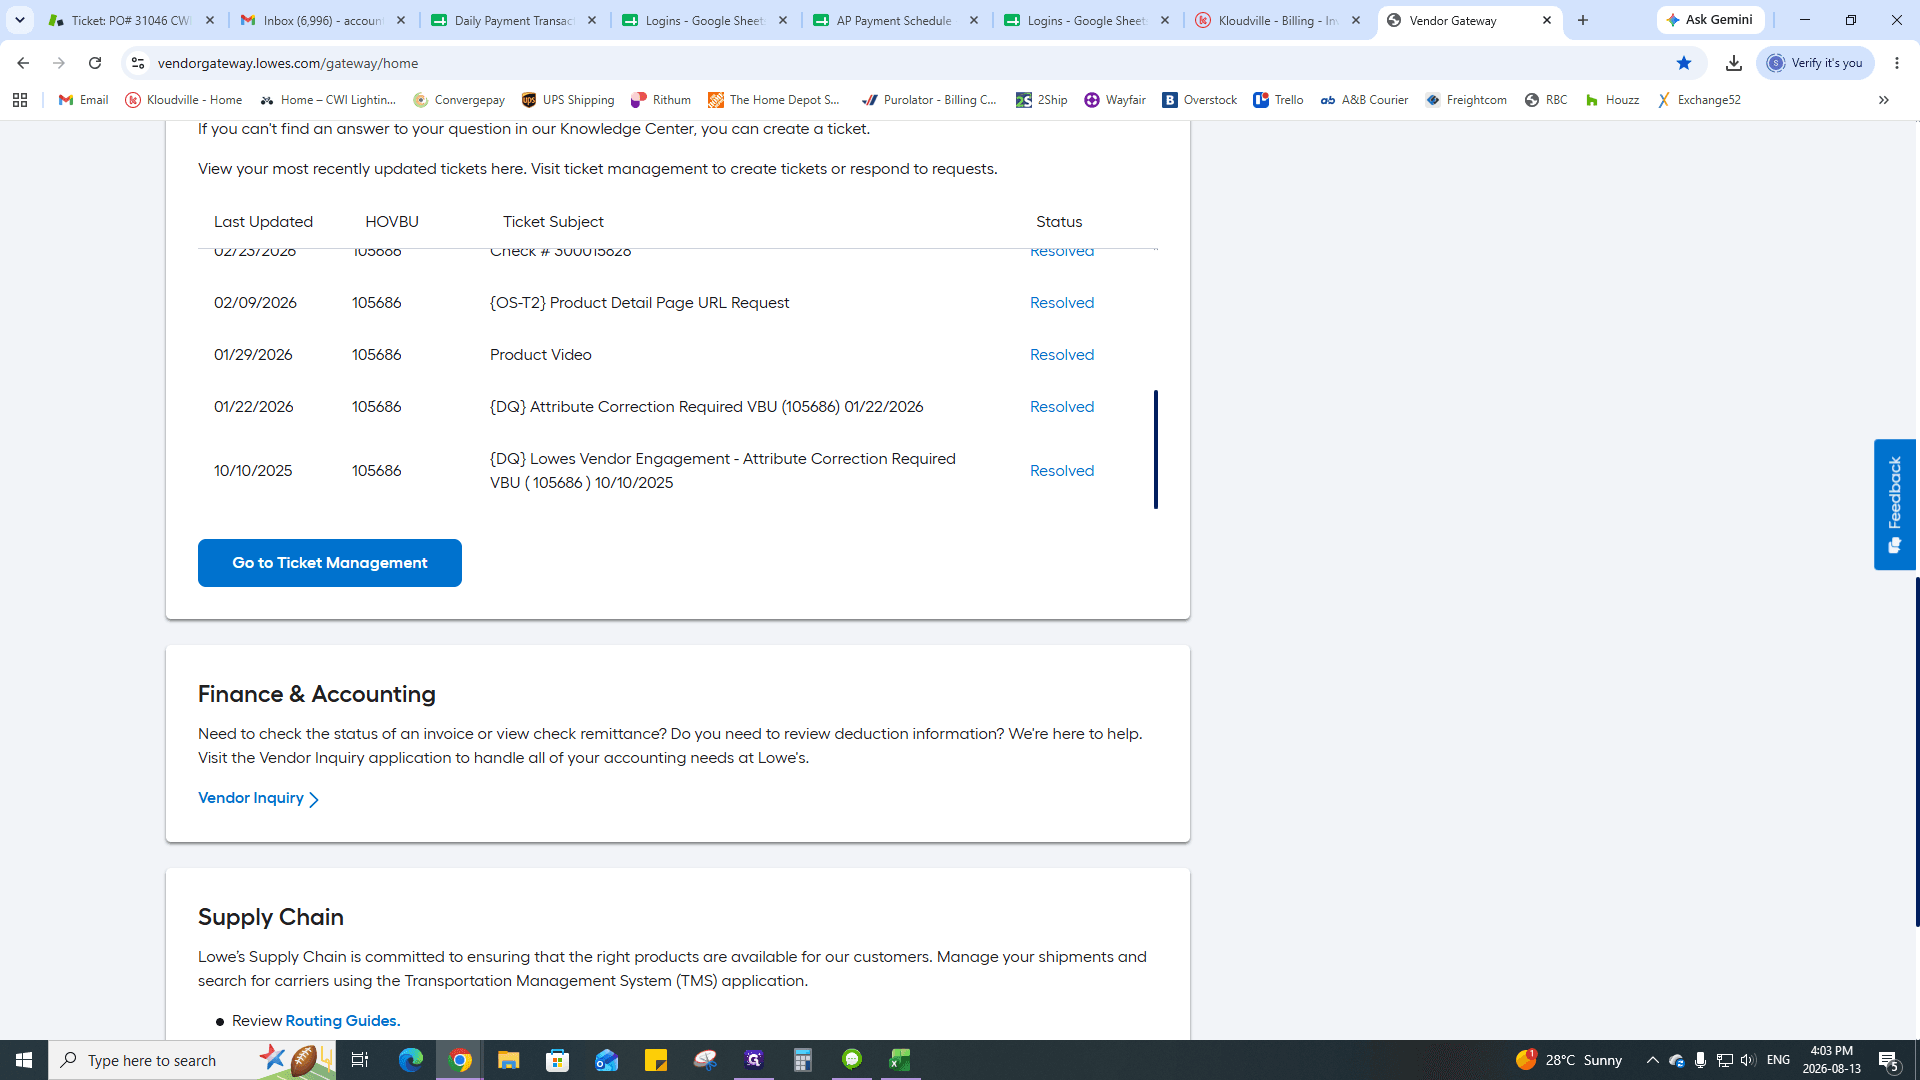Switch to Kloudville Billing tab
The image size is (1920, 1080).
[1278, 20]
